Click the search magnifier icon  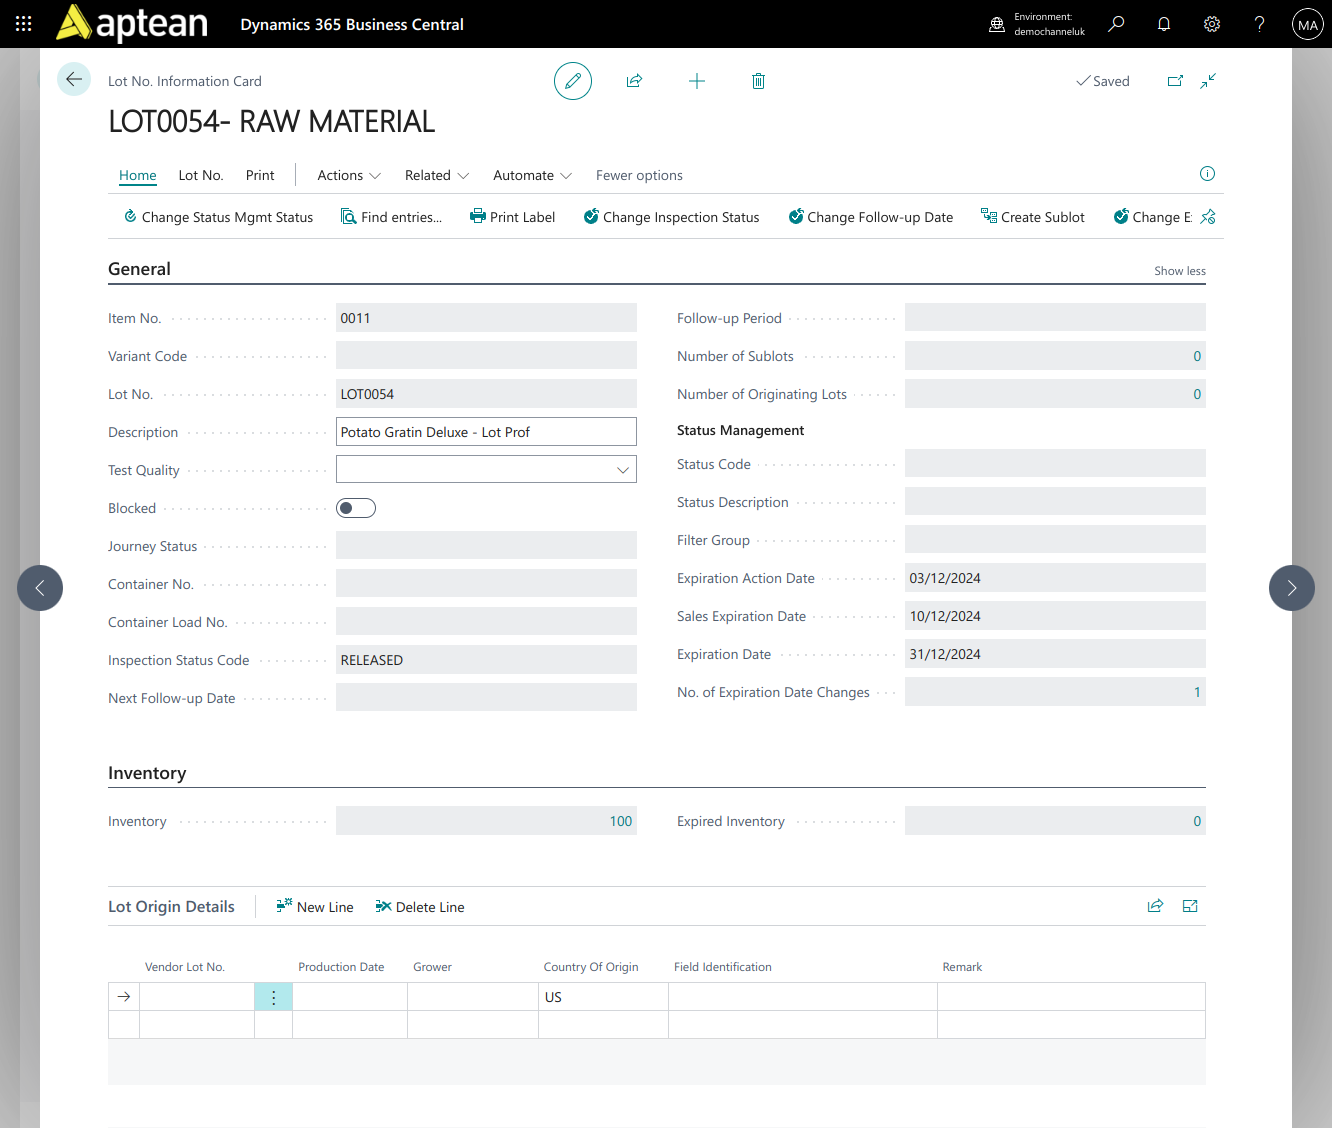point(1116,24)
